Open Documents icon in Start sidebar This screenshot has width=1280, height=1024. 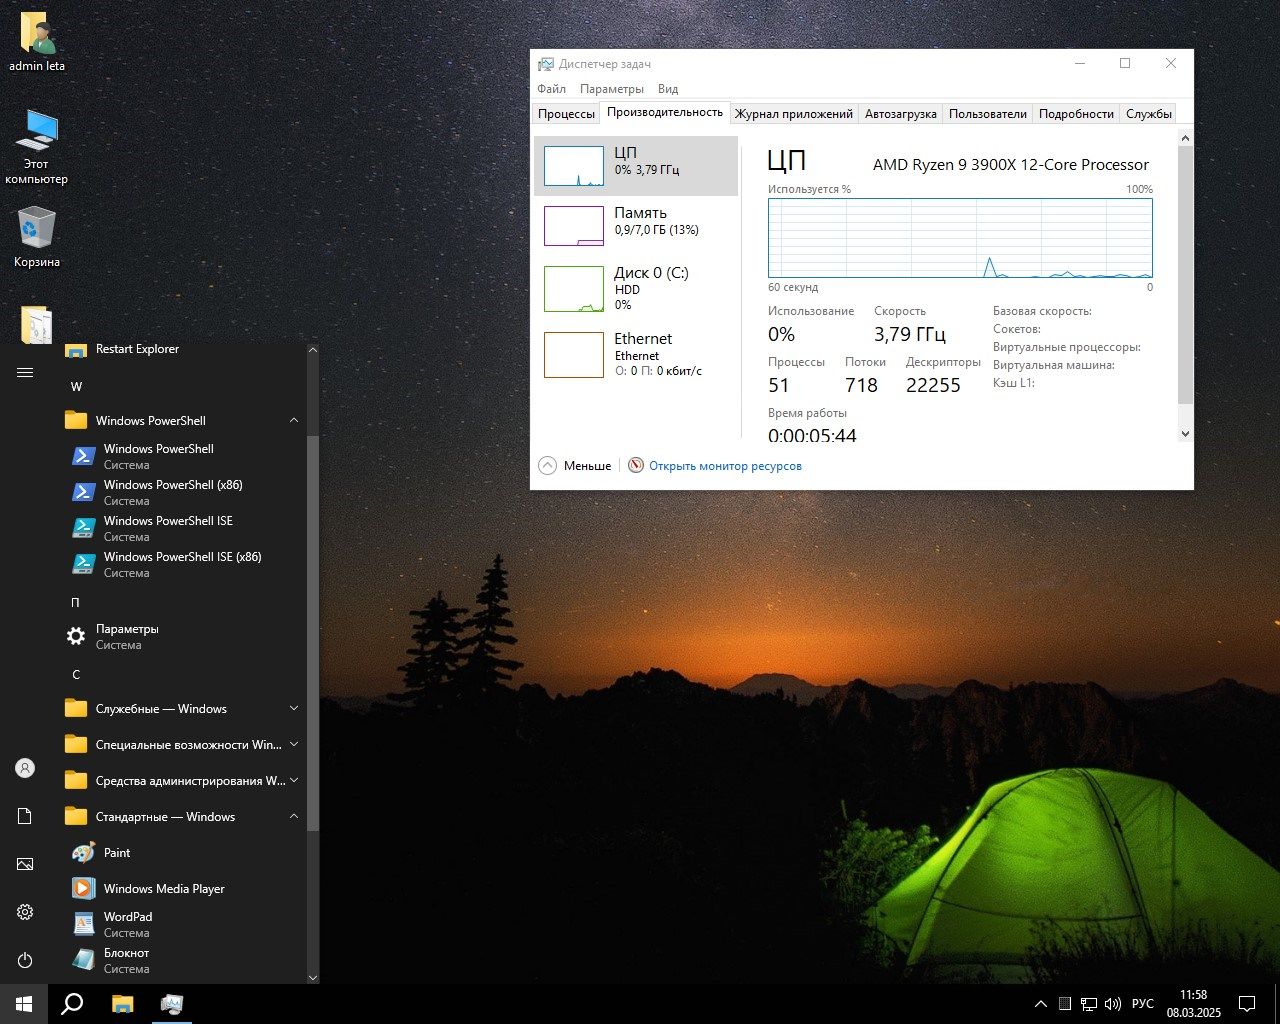tap(25, 816)
